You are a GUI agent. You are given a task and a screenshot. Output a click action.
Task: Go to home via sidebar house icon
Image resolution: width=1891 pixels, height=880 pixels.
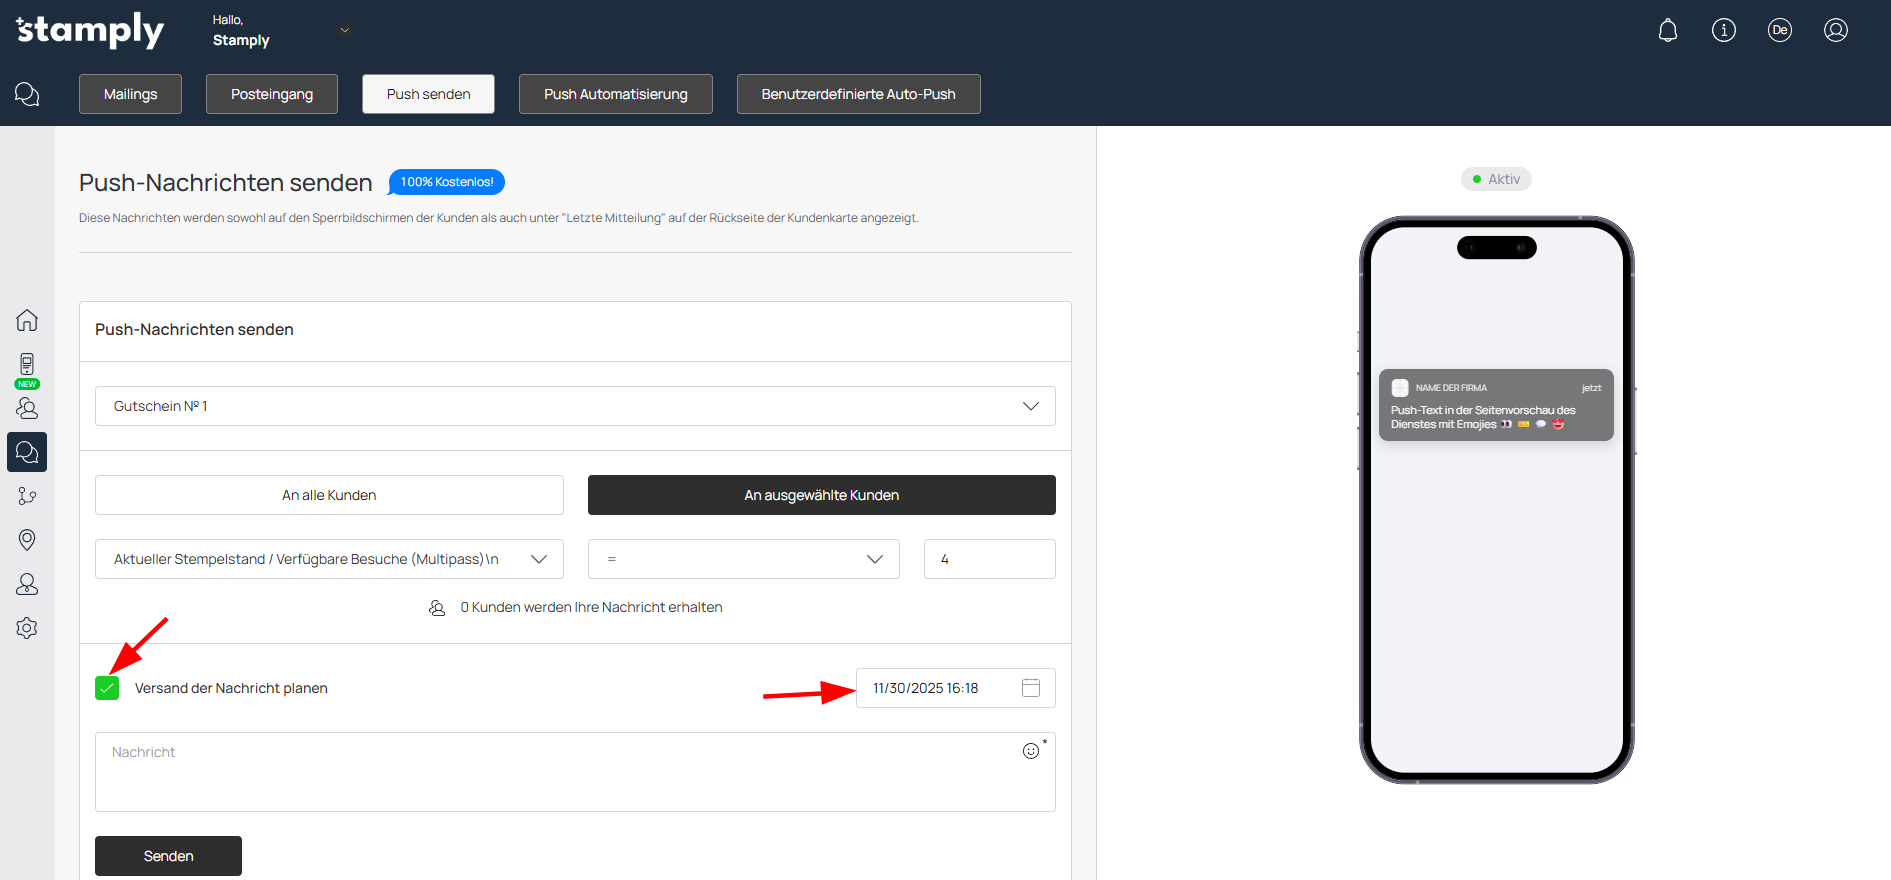point(27,320)
